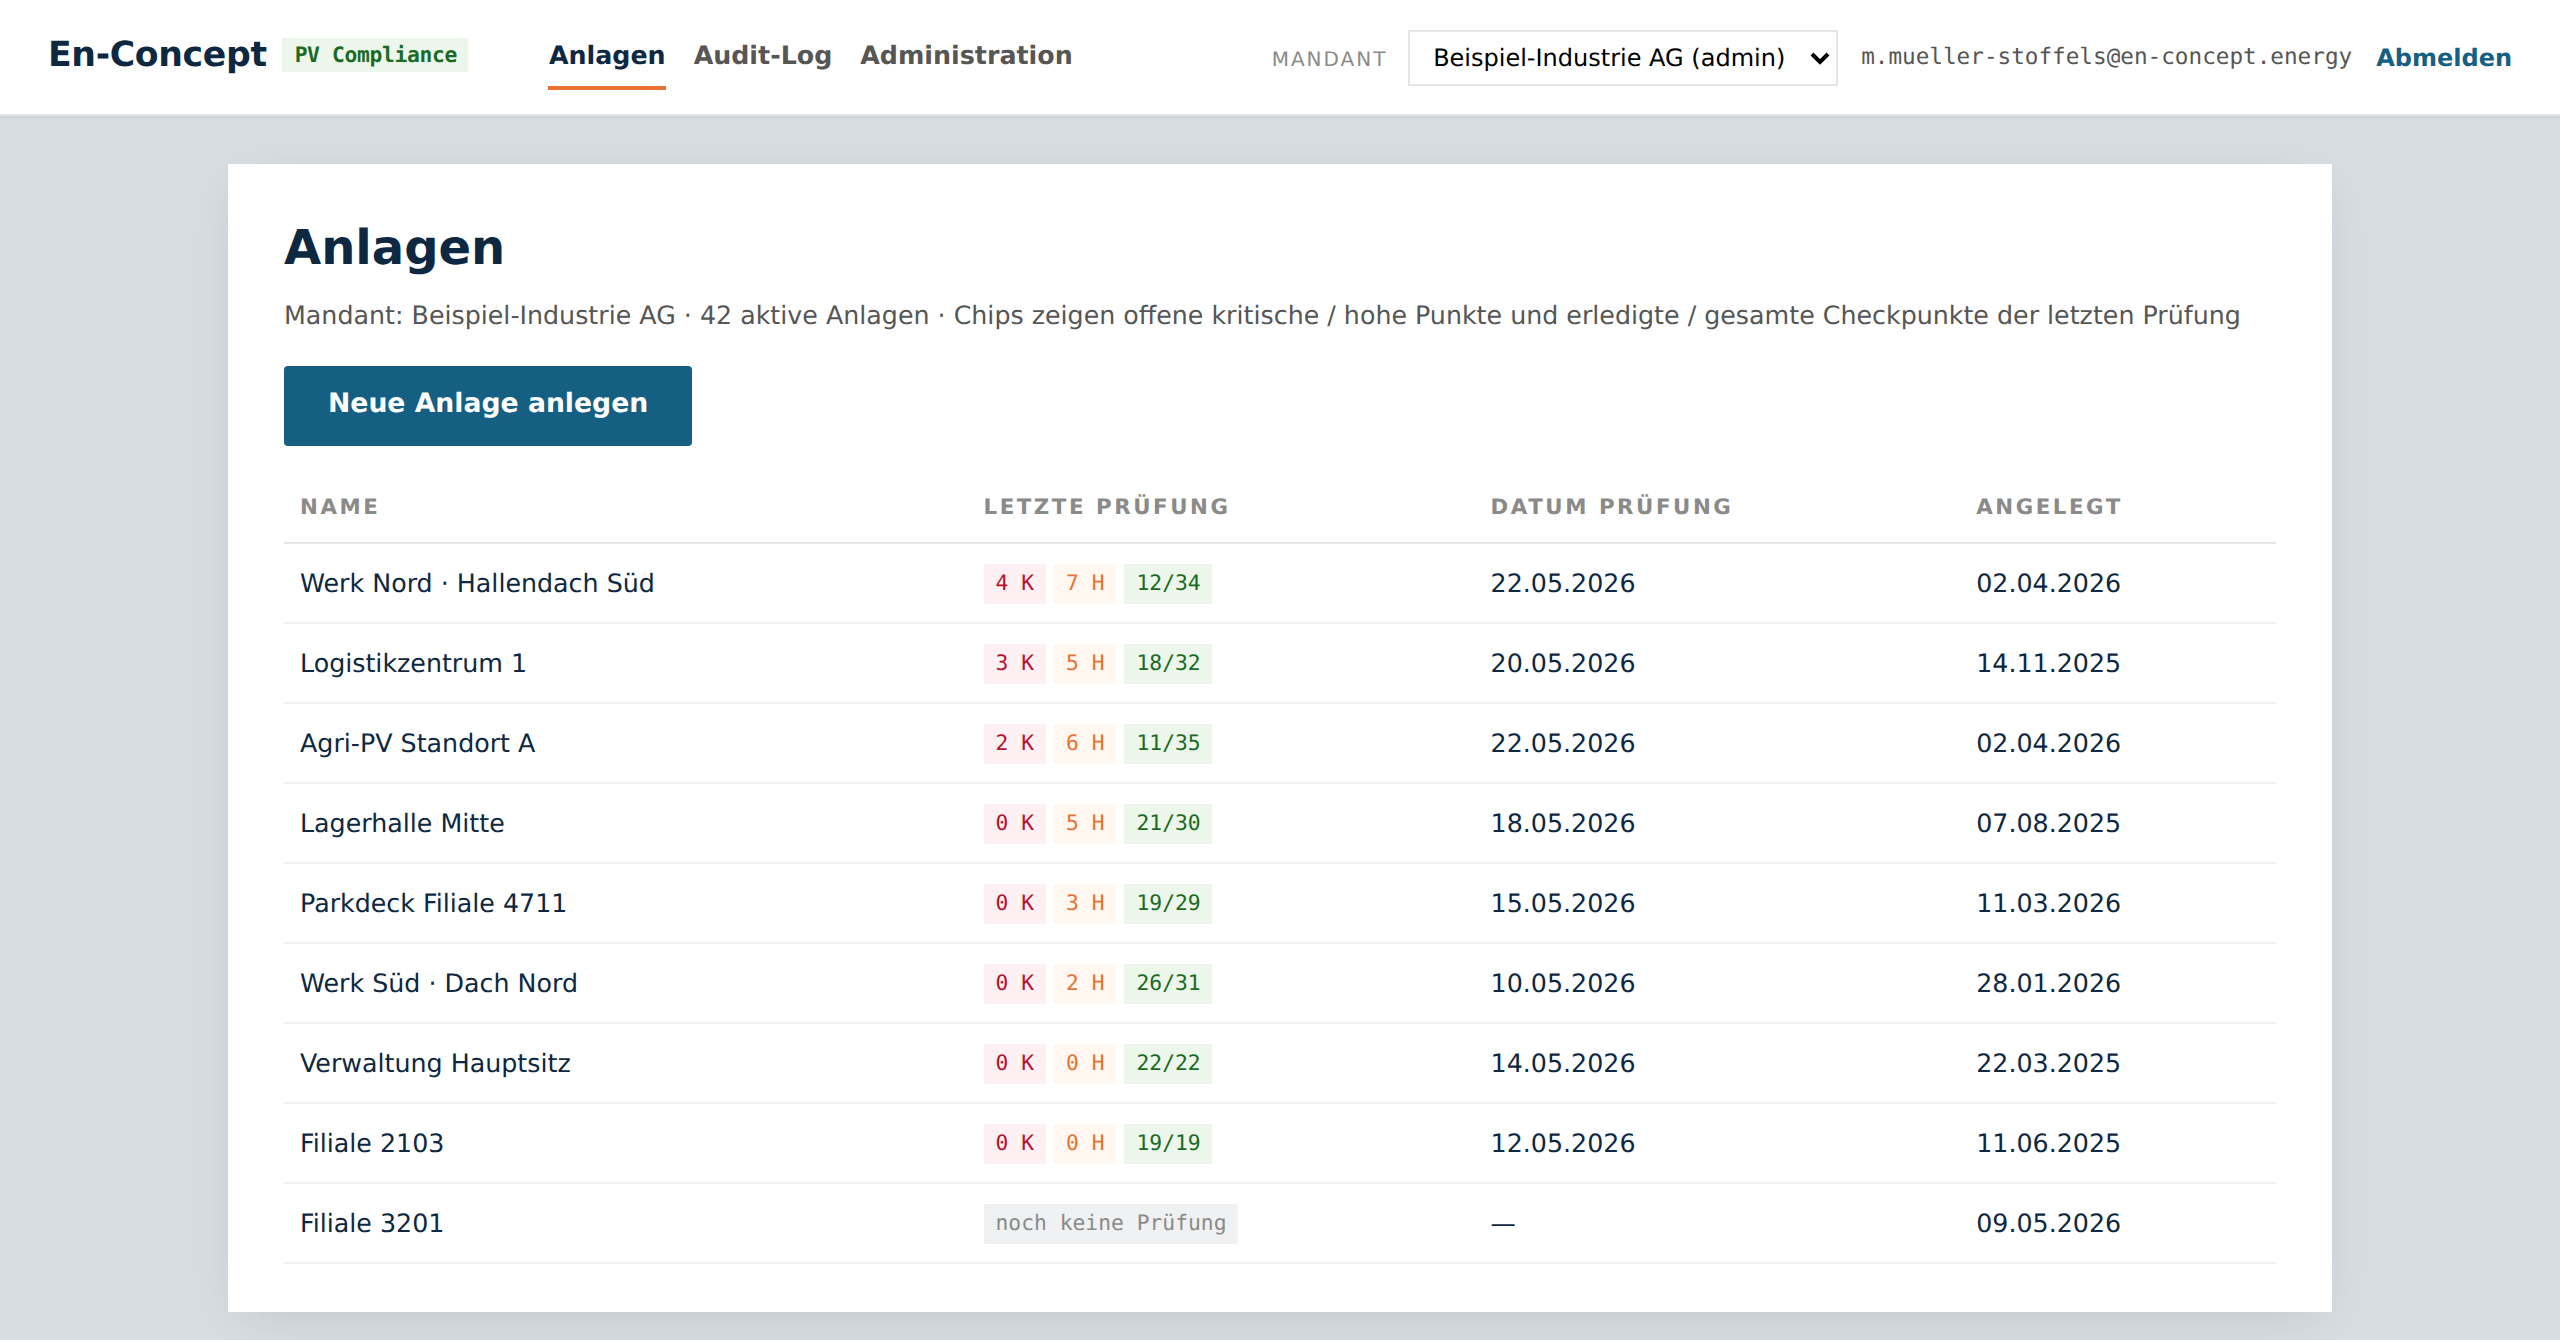Select Filiale 2103 row name
Image resolution: width=2560 pixels, height=1340 pixels.
[372, 1143]
